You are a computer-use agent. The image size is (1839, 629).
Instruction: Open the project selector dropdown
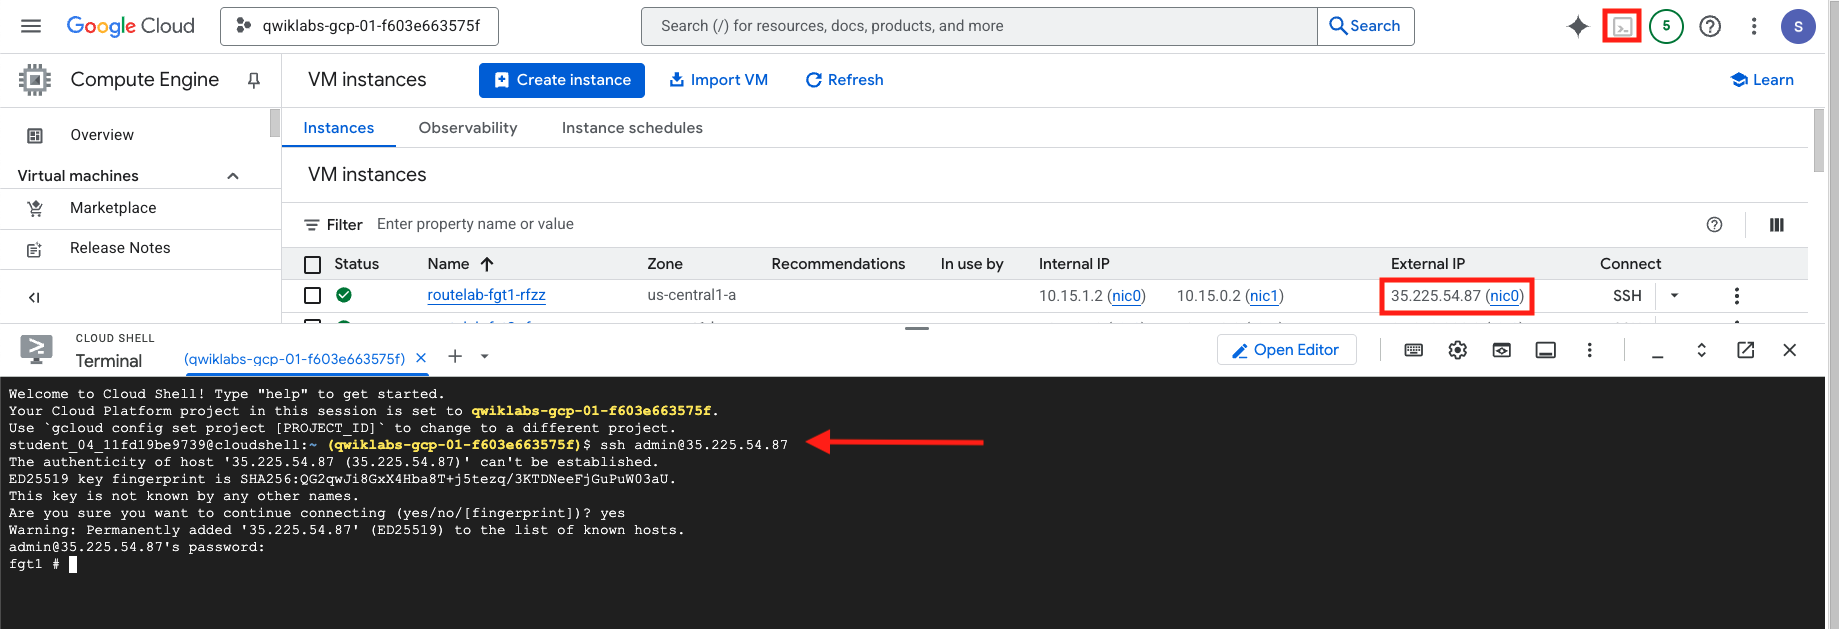359,26
